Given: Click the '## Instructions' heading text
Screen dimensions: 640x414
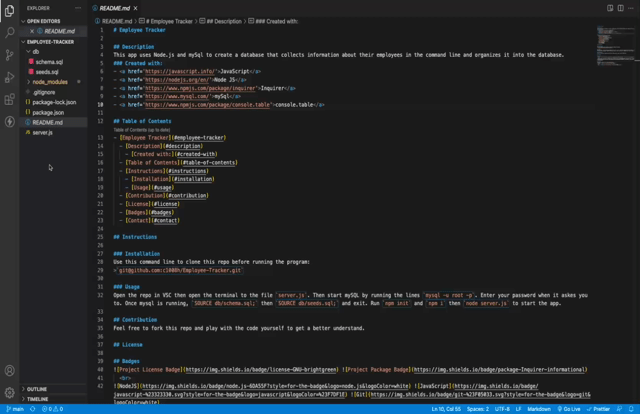Looking at the screenshot, I should tap(135, 237).
